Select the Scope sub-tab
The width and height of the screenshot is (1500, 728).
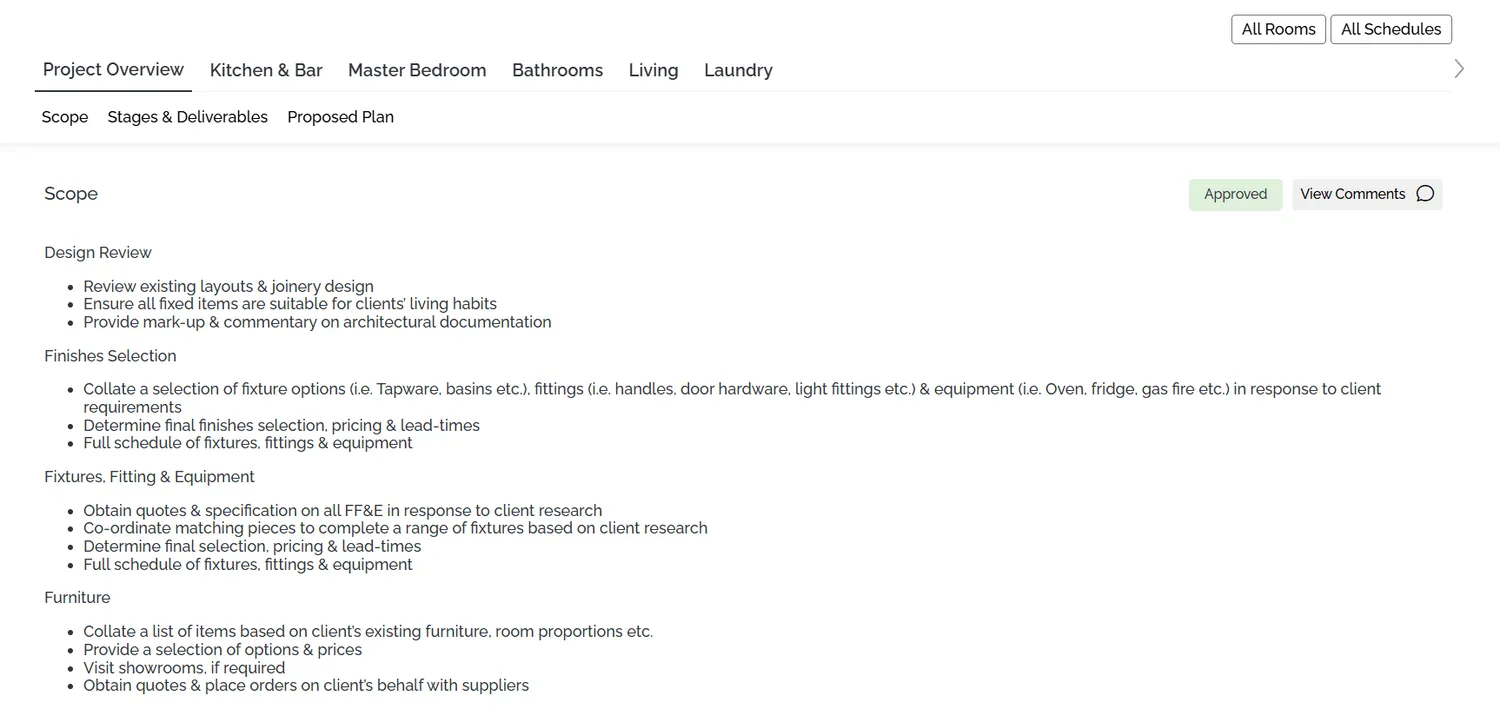[65, 117]
